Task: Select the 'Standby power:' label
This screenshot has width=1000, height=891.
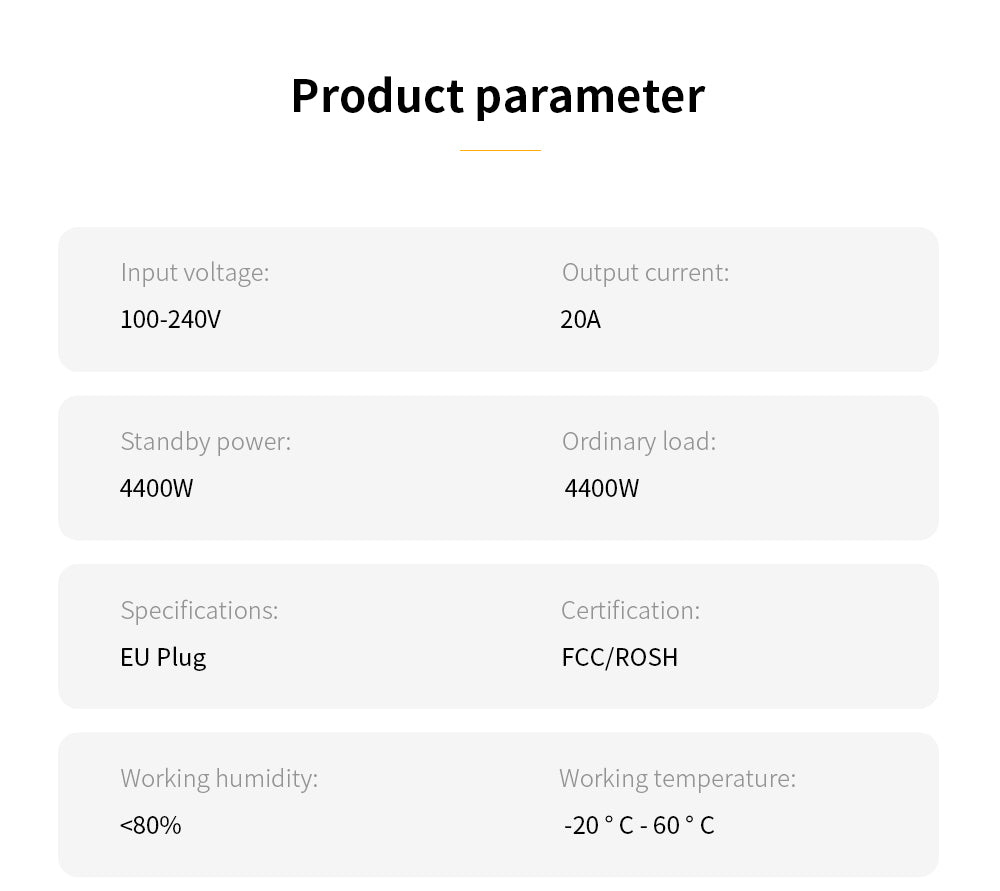Action: click(x=205, y=441)
